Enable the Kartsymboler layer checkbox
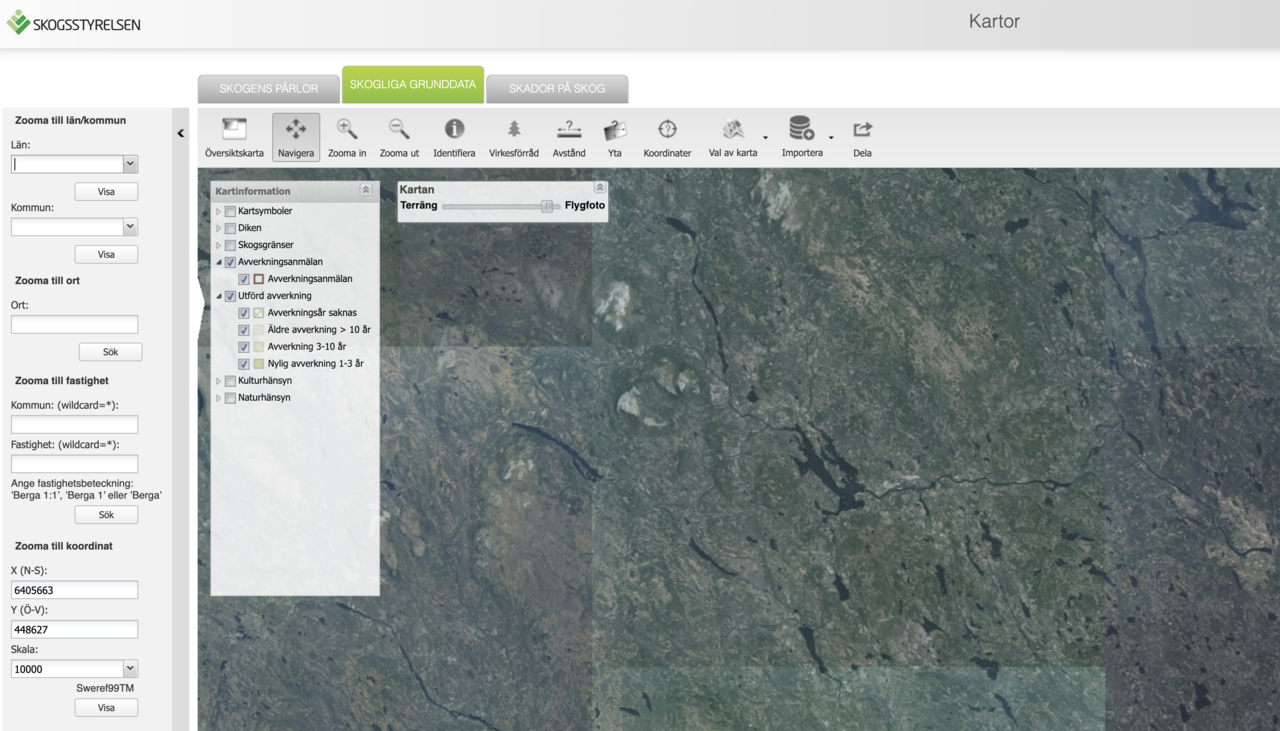 point(231,211)
